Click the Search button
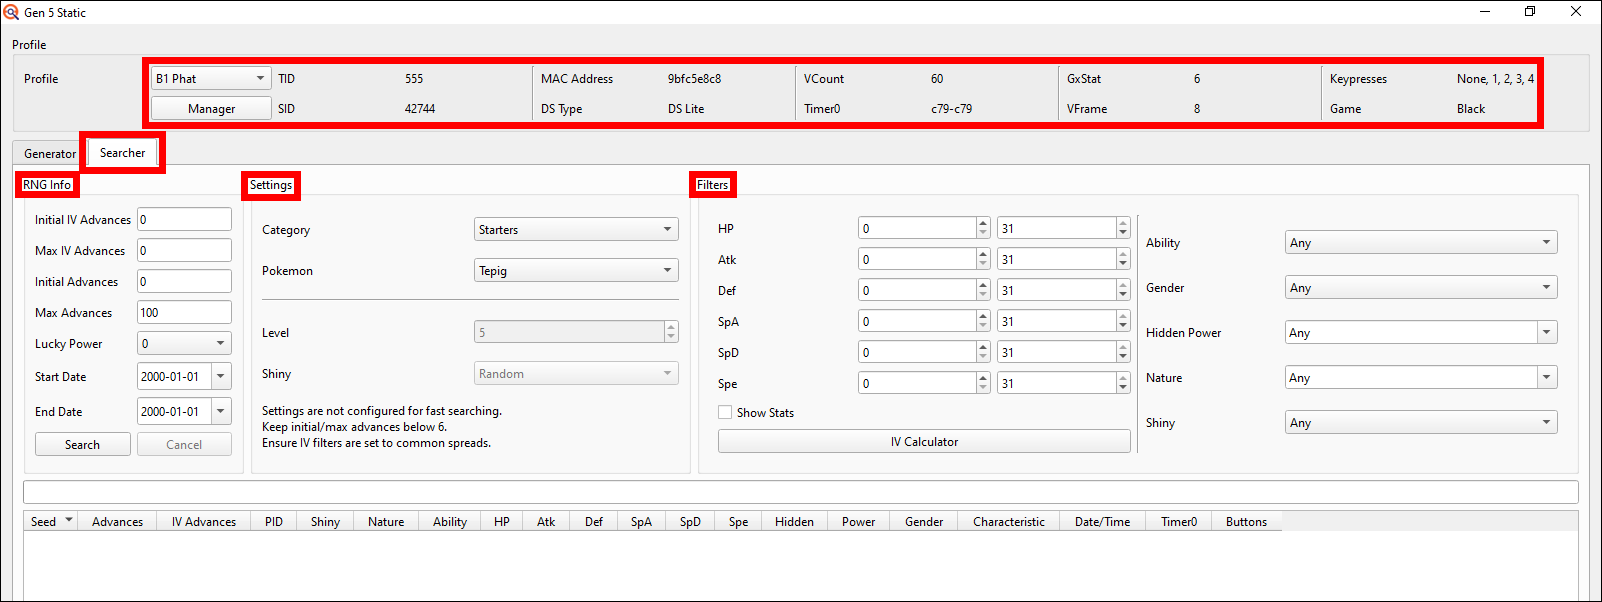Viewport: 1602px width, 602px height. click(x=82, y=444)
